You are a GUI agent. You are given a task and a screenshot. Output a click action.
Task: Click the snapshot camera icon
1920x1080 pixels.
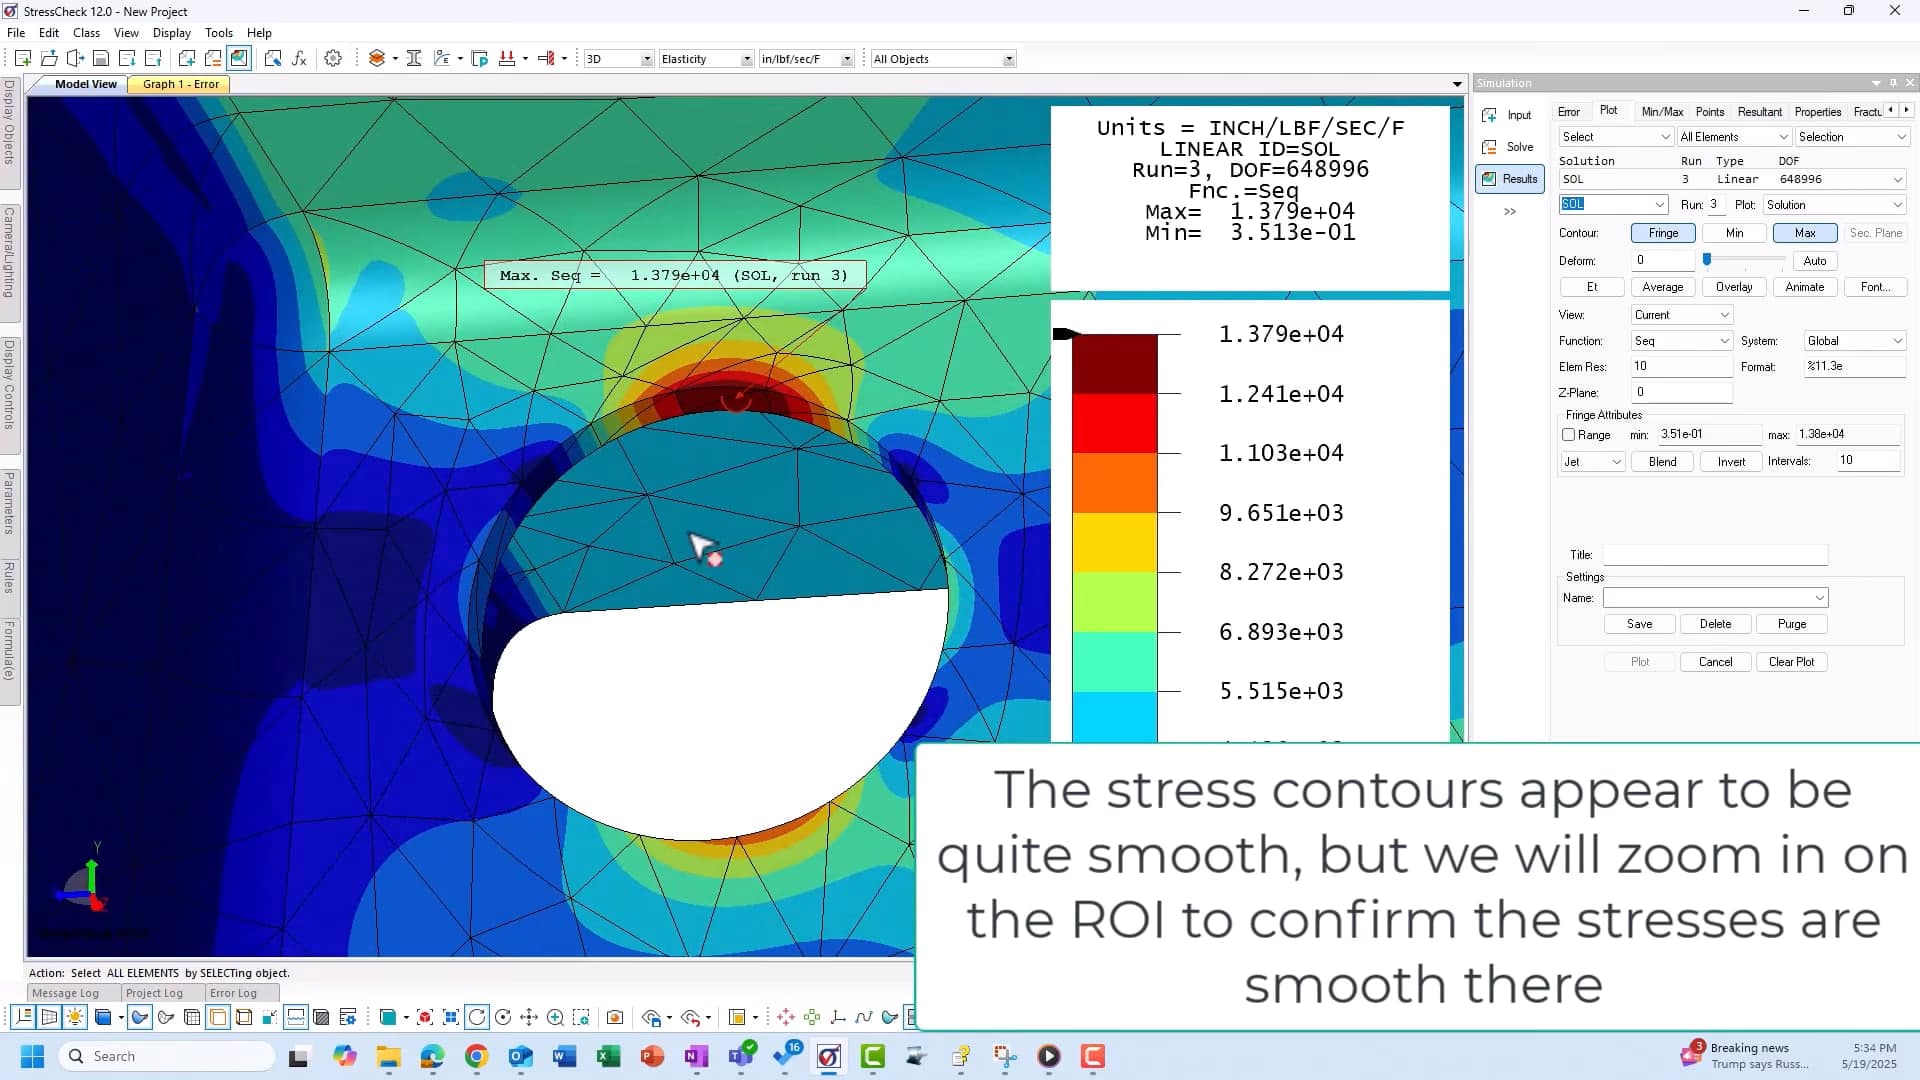pos(615,1018)
